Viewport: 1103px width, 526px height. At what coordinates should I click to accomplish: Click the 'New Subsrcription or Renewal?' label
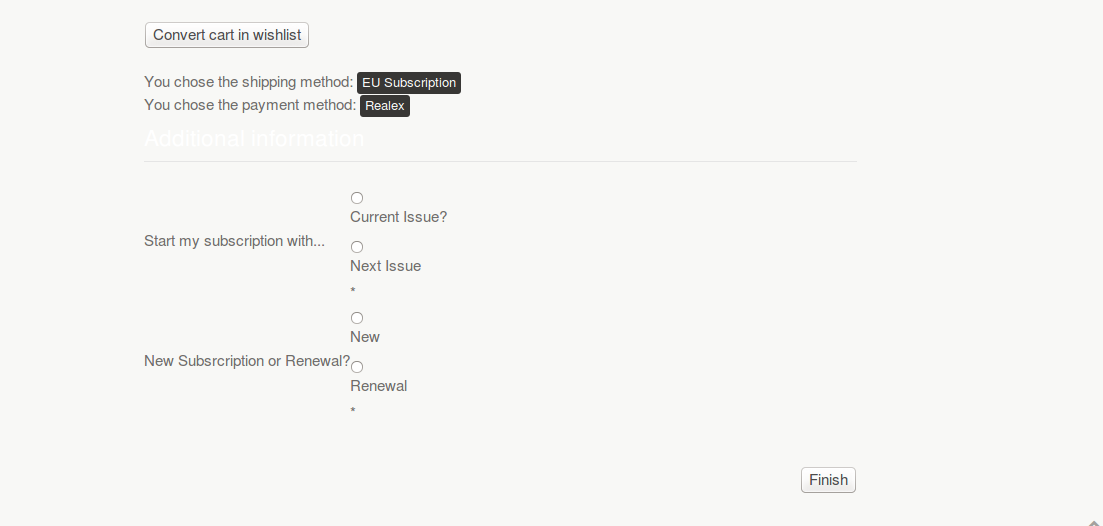tap(247, 361)
